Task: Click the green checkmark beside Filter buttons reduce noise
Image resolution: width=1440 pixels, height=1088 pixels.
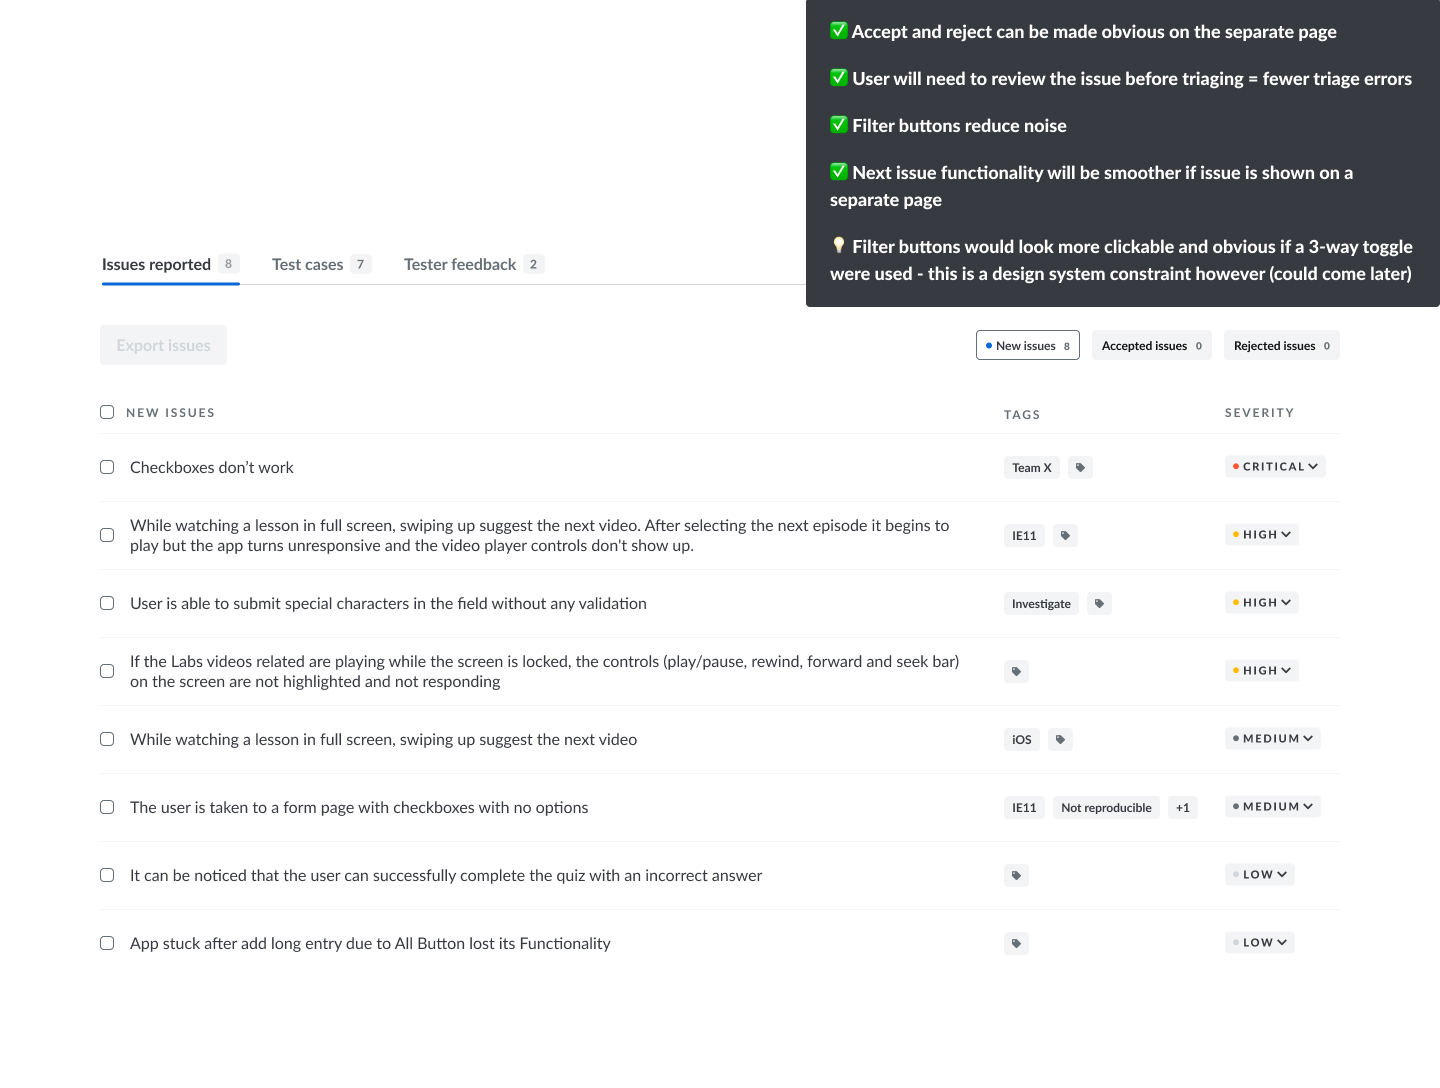Action: 838,124
